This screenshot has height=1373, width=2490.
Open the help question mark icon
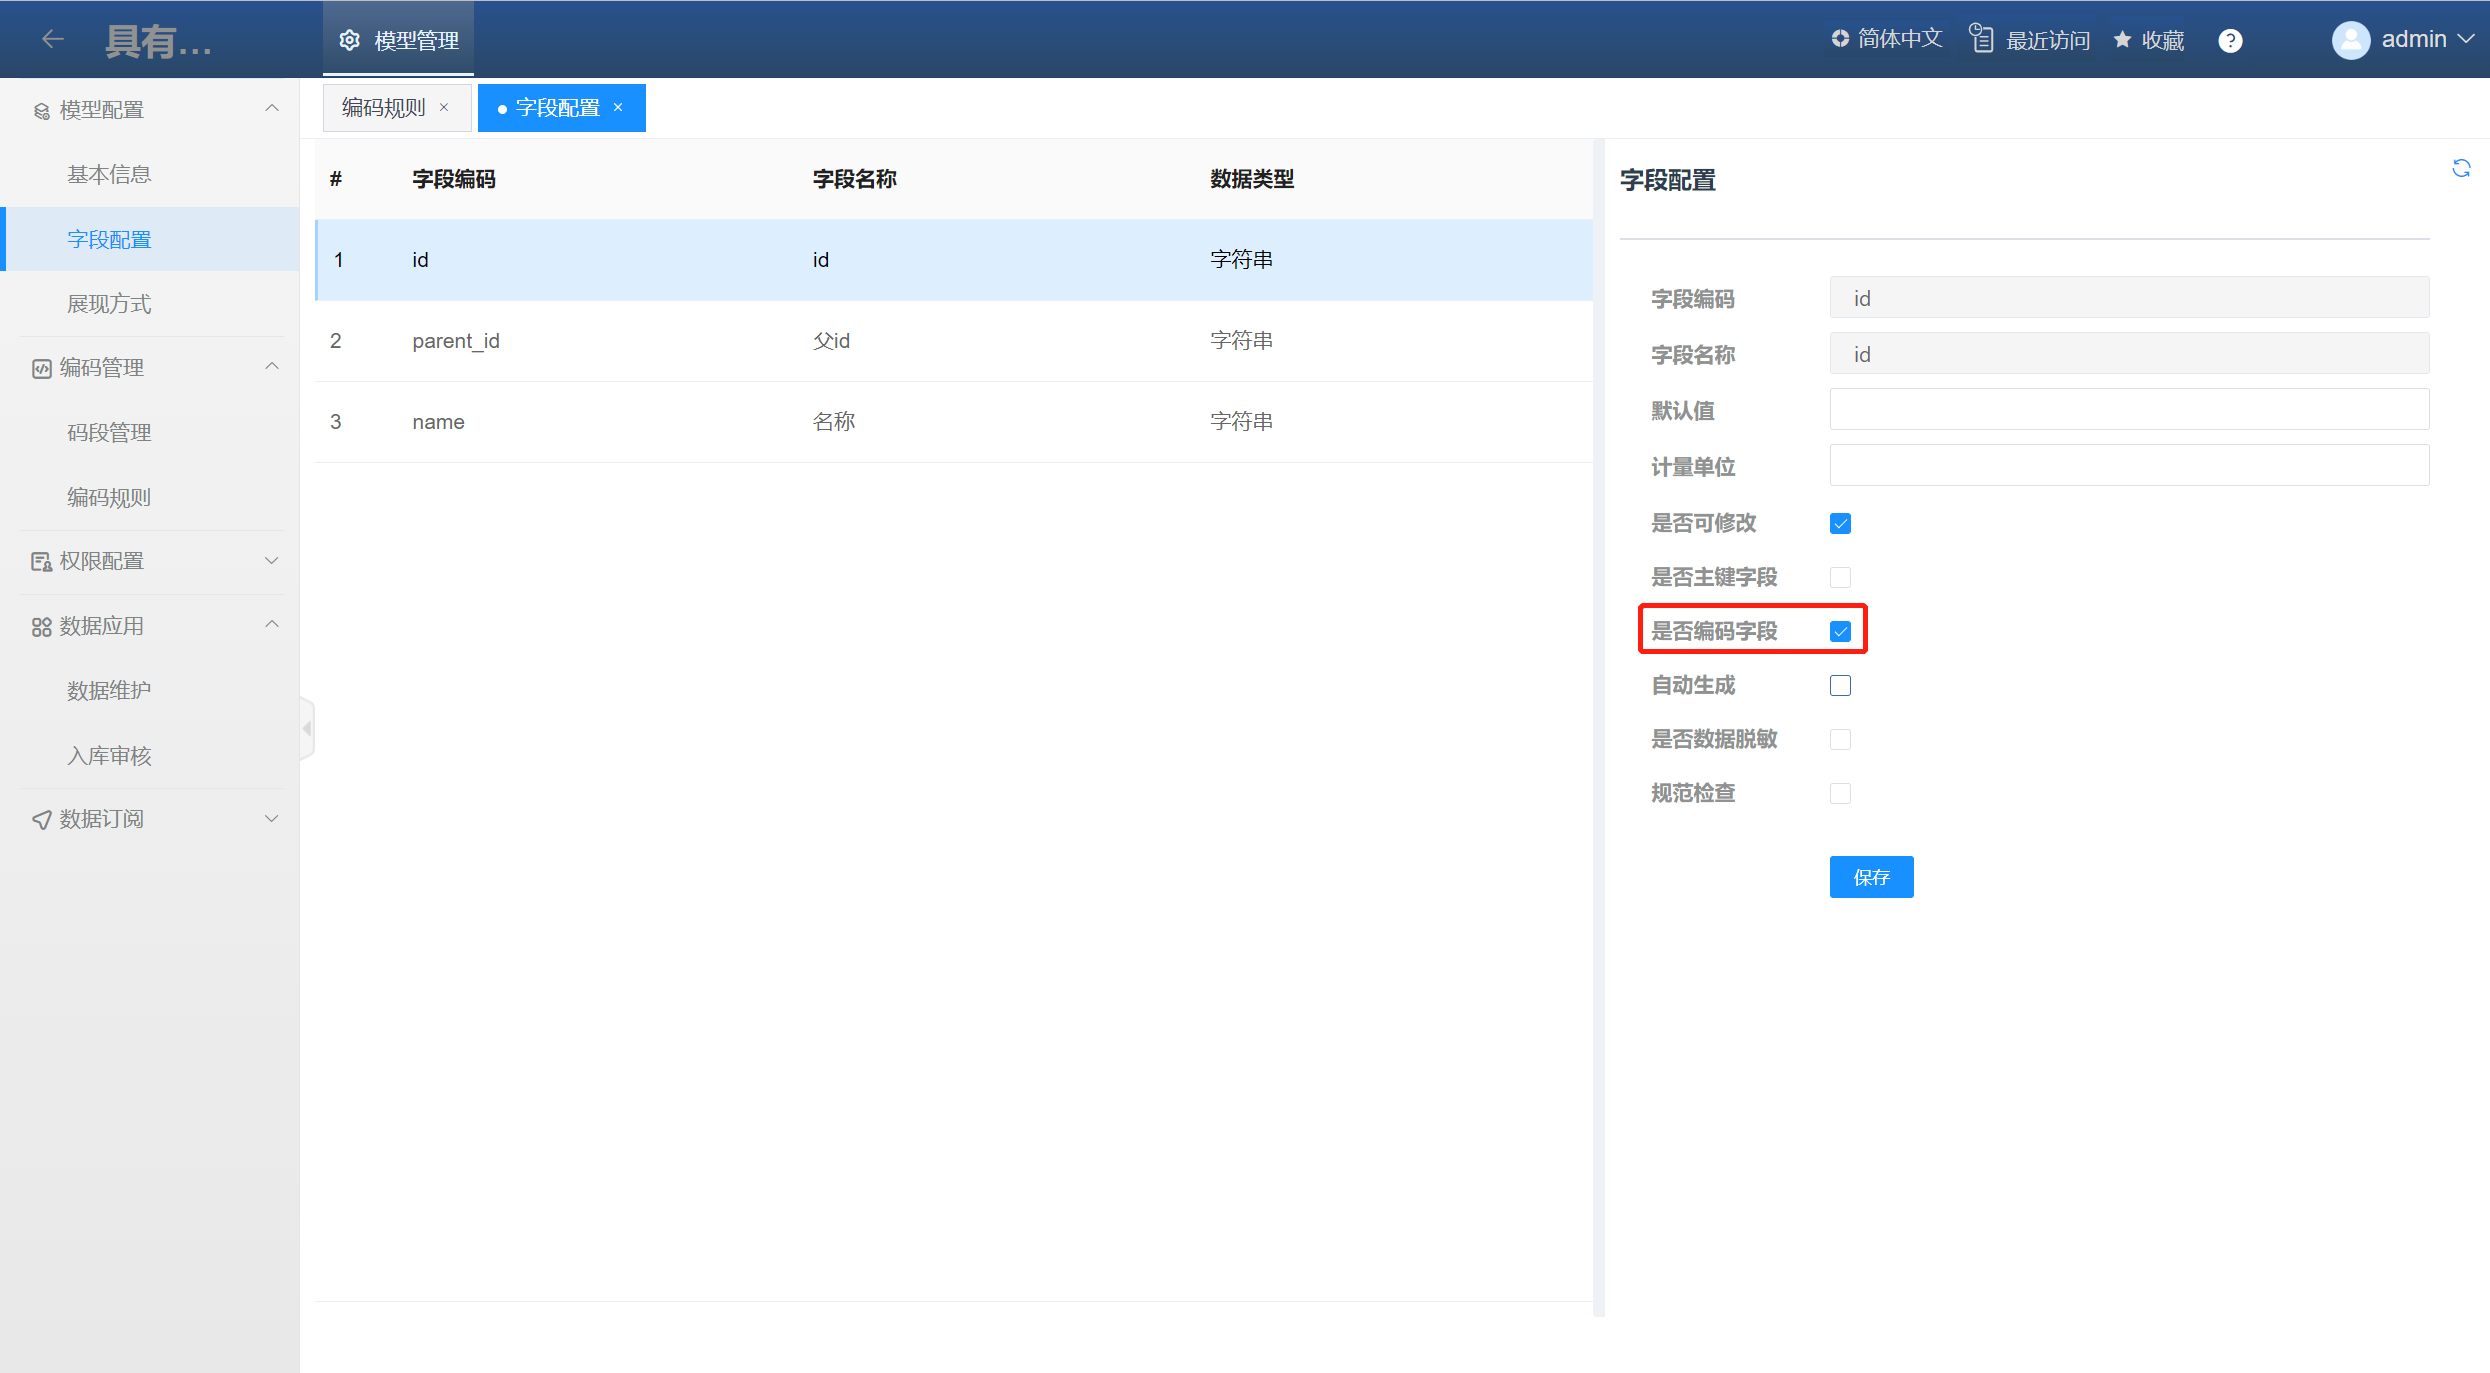click(x=2230, y=40)
